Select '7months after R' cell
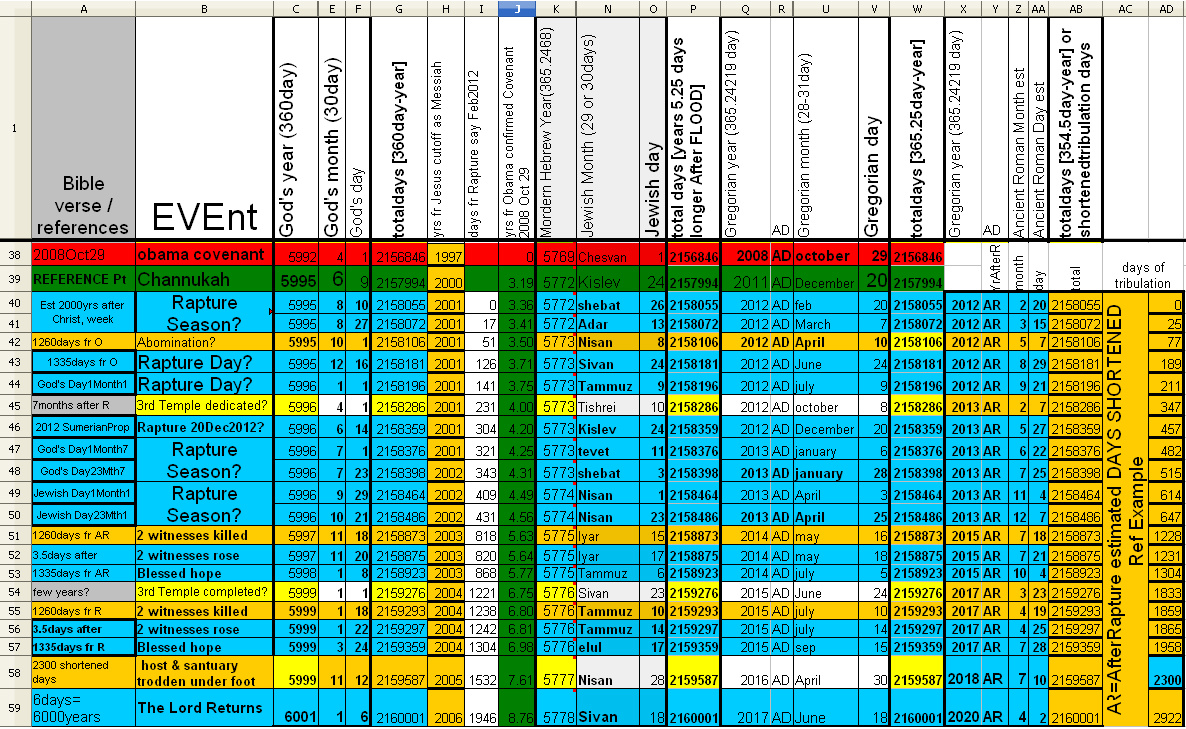The height and width of the screenshot is (729, 1186). (83, 406)
